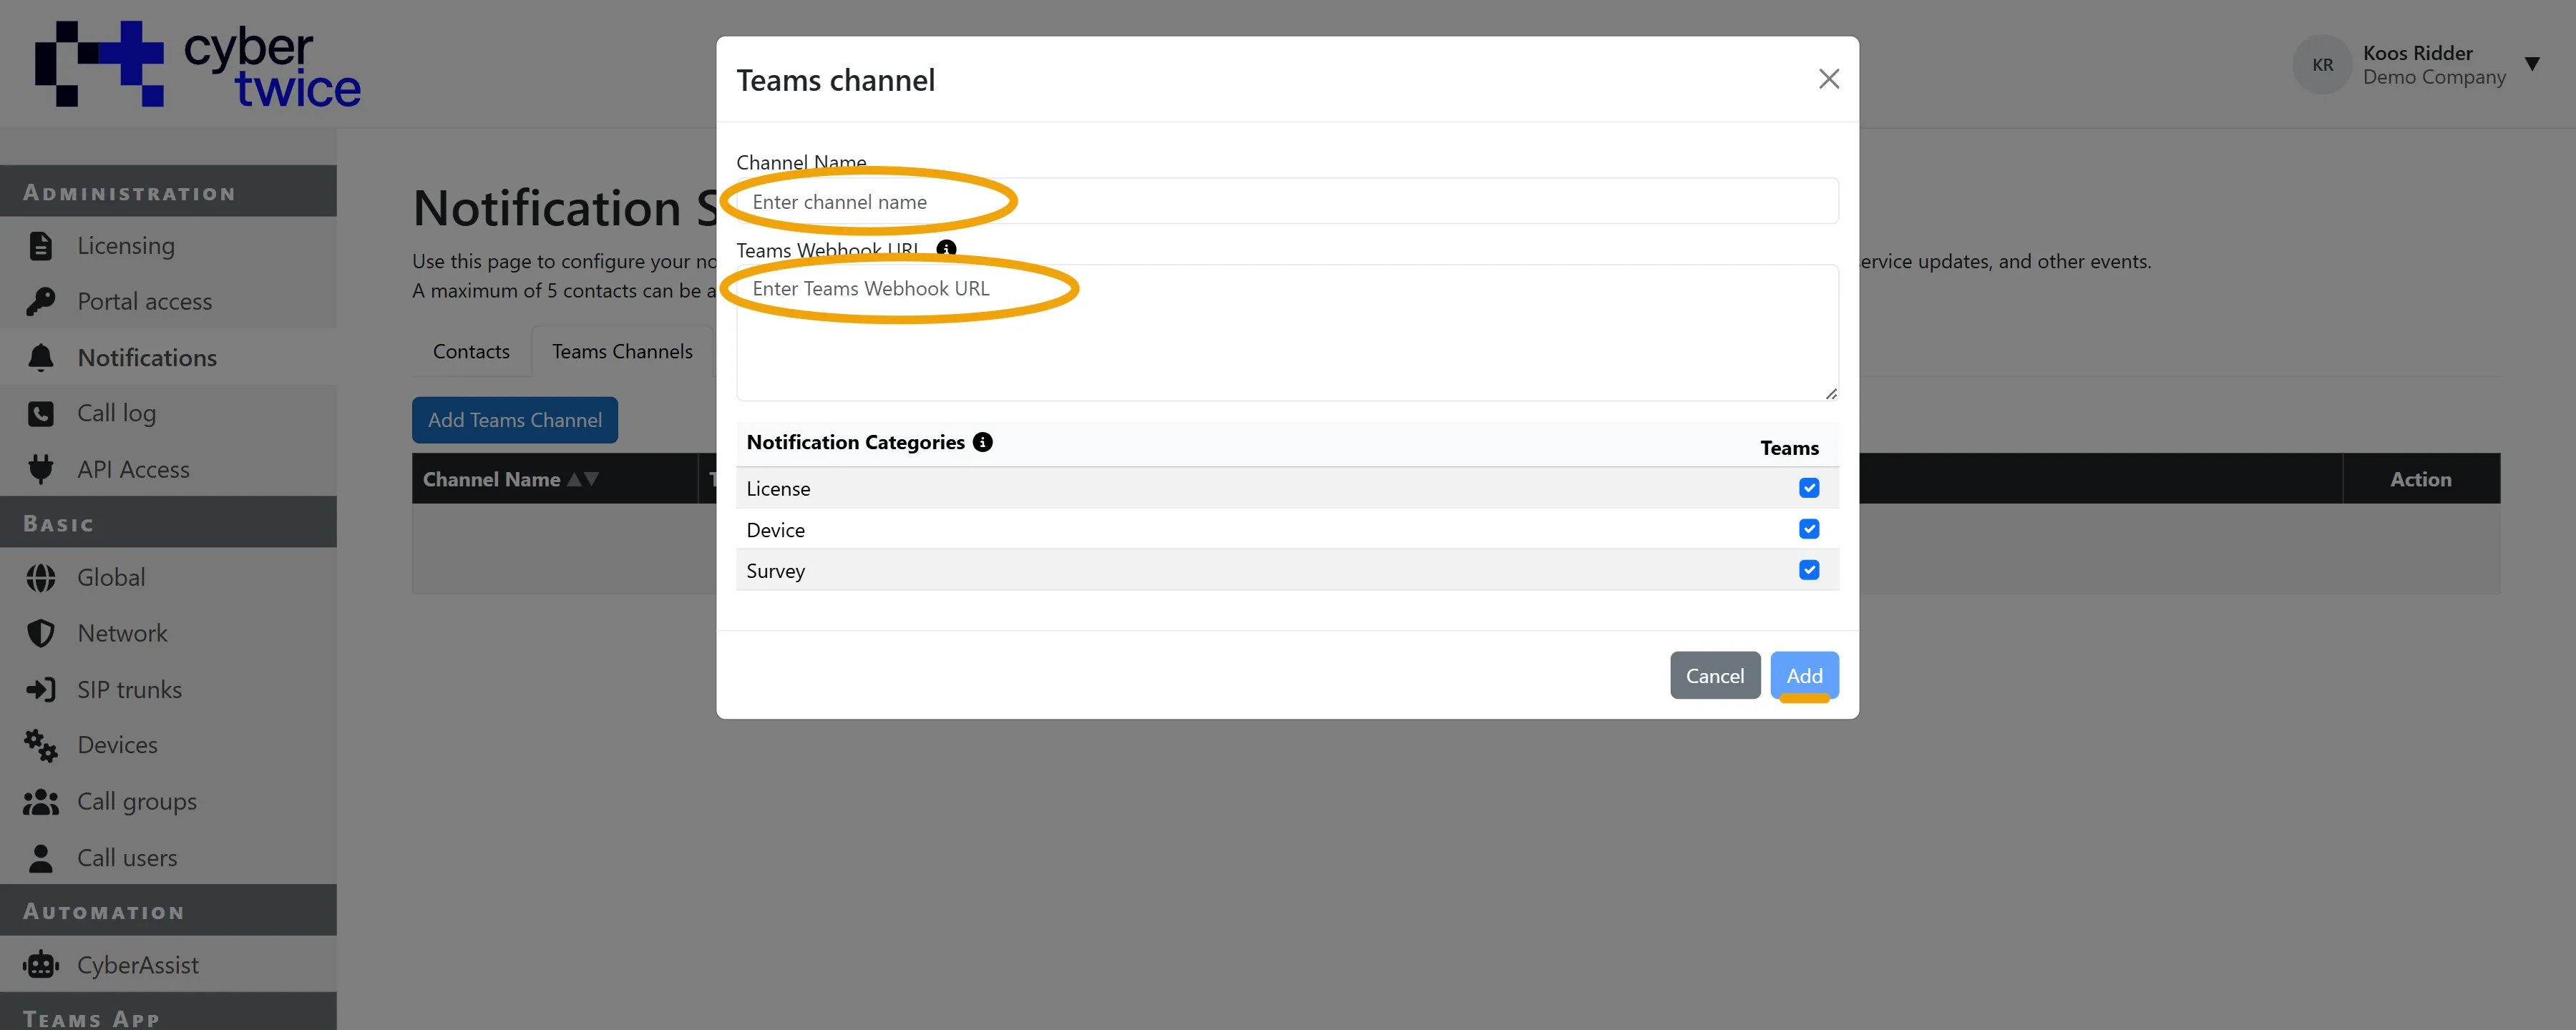Click the Action column header
The height and width of the screenshot is (1030, 2576).
(2421, 479)
